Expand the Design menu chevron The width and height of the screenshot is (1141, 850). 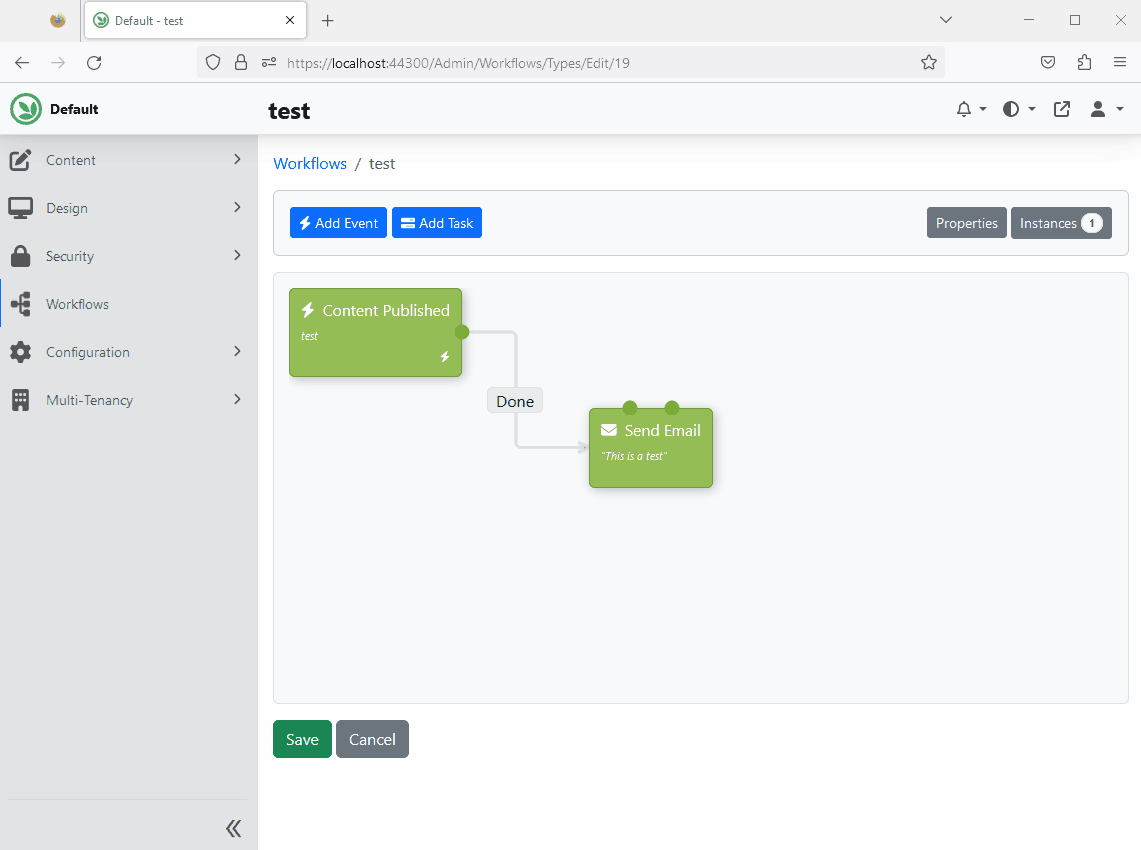coord(237,207)
